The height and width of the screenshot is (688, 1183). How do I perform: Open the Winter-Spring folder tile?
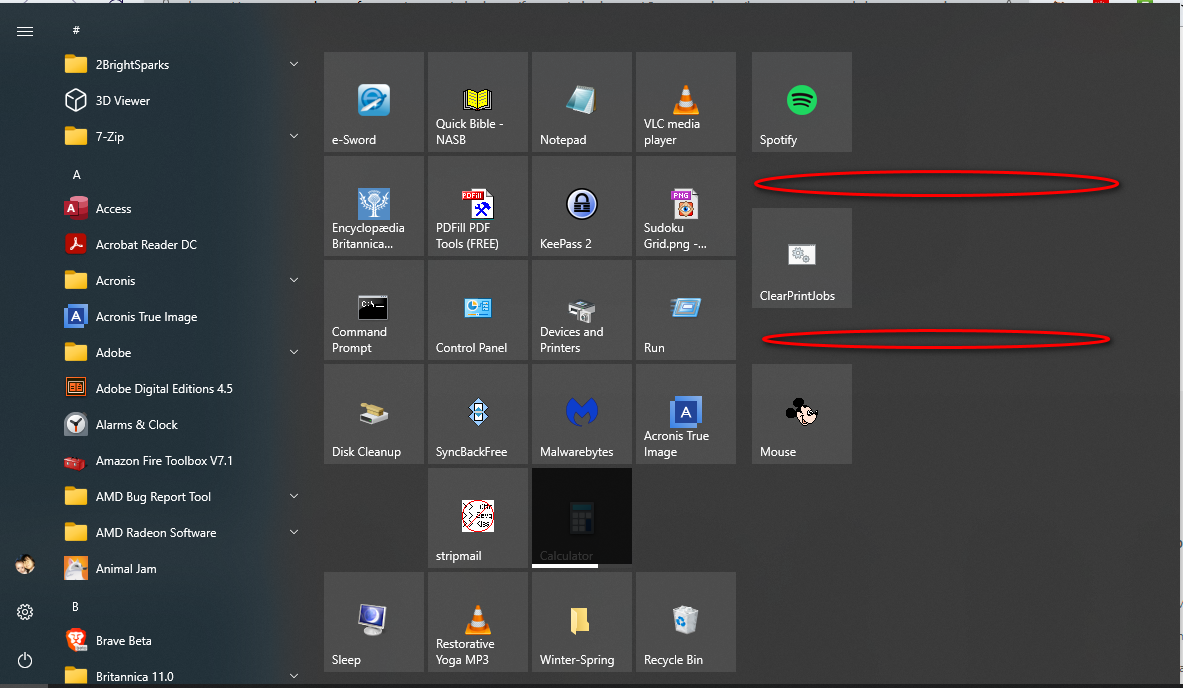582,622
